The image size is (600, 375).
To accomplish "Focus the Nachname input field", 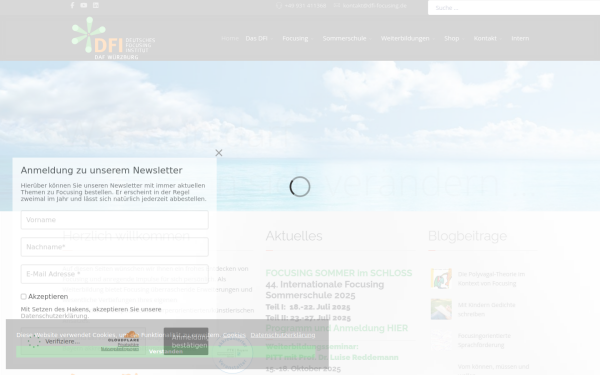I will [114, 247].
